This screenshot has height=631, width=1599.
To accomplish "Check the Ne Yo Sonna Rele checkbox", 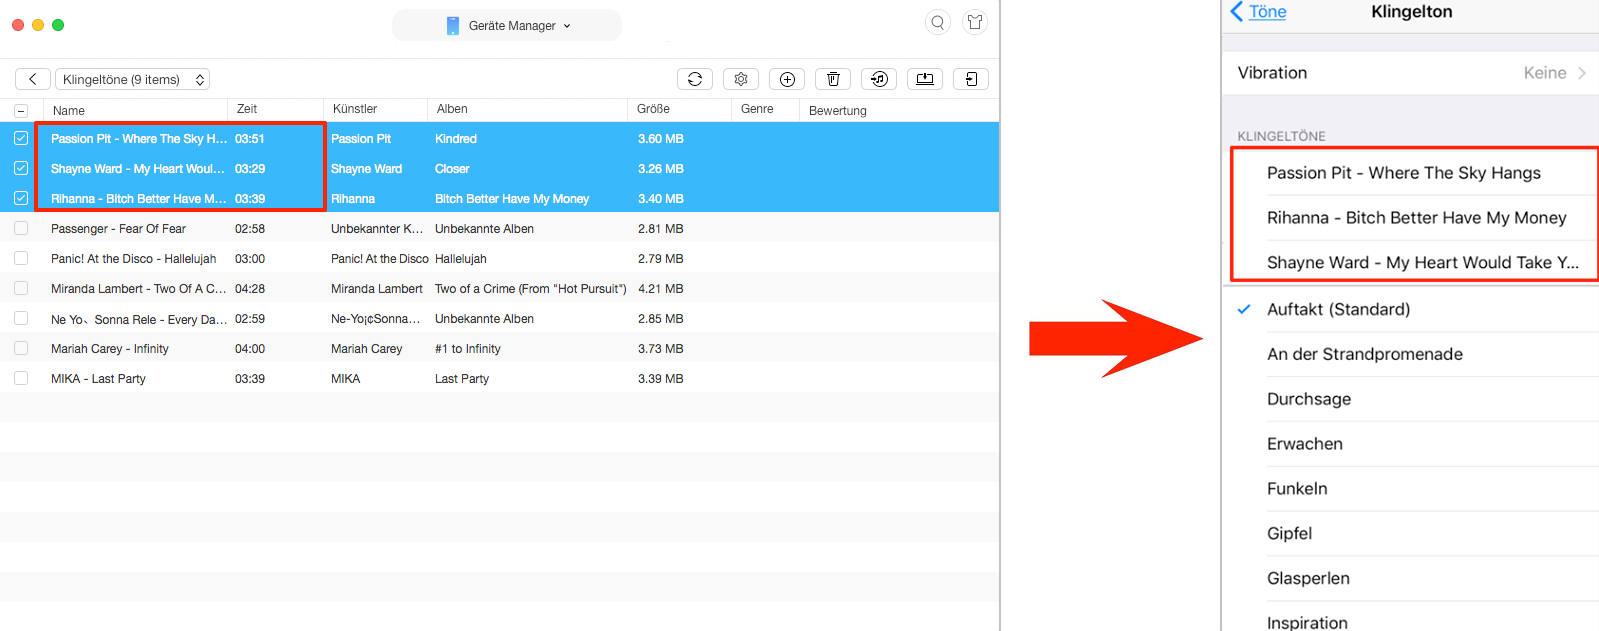I will click(x=21, y=318).
